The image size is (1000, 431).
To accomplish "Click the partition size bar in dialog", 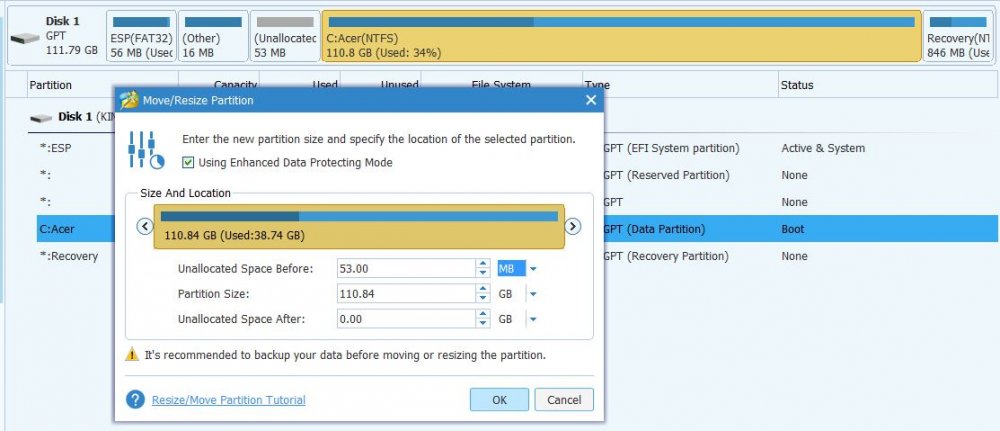I will point(359,226).
